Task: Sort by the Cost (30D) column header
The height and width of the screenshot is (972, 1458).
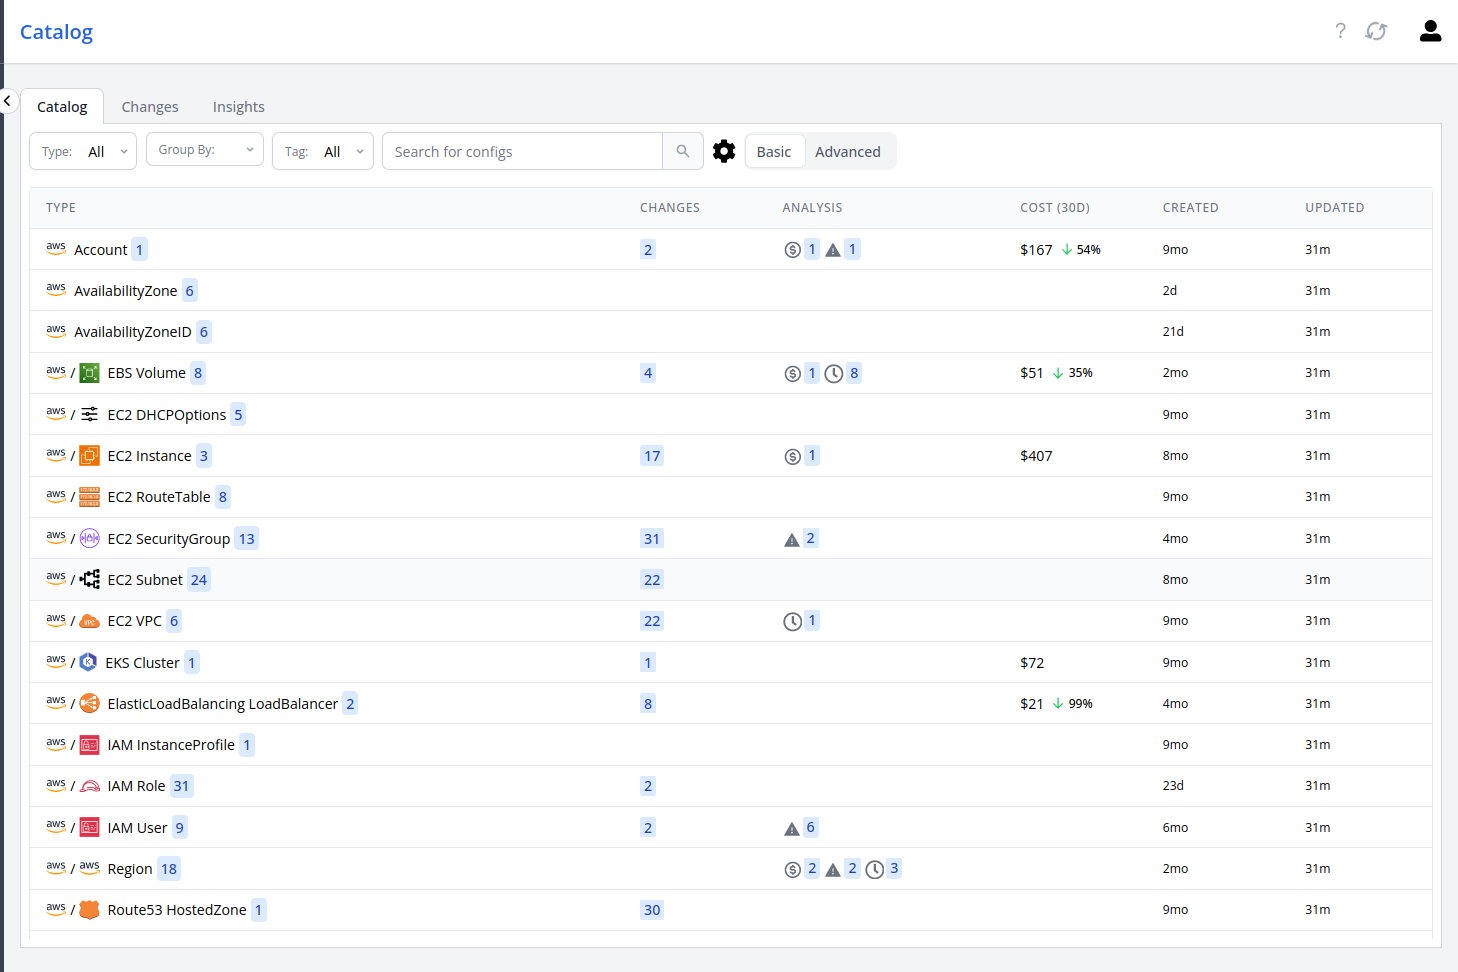Action: 1054,208
